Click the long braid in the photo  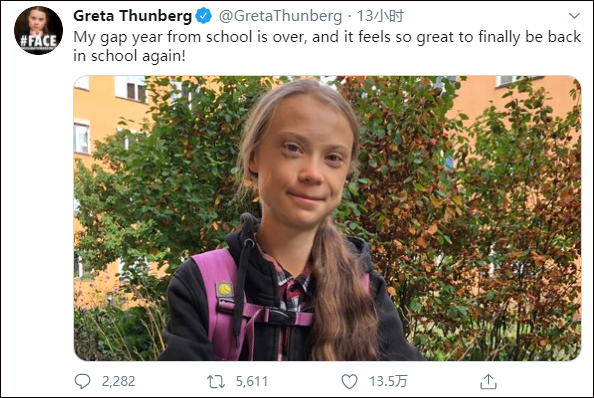point(341,295)
